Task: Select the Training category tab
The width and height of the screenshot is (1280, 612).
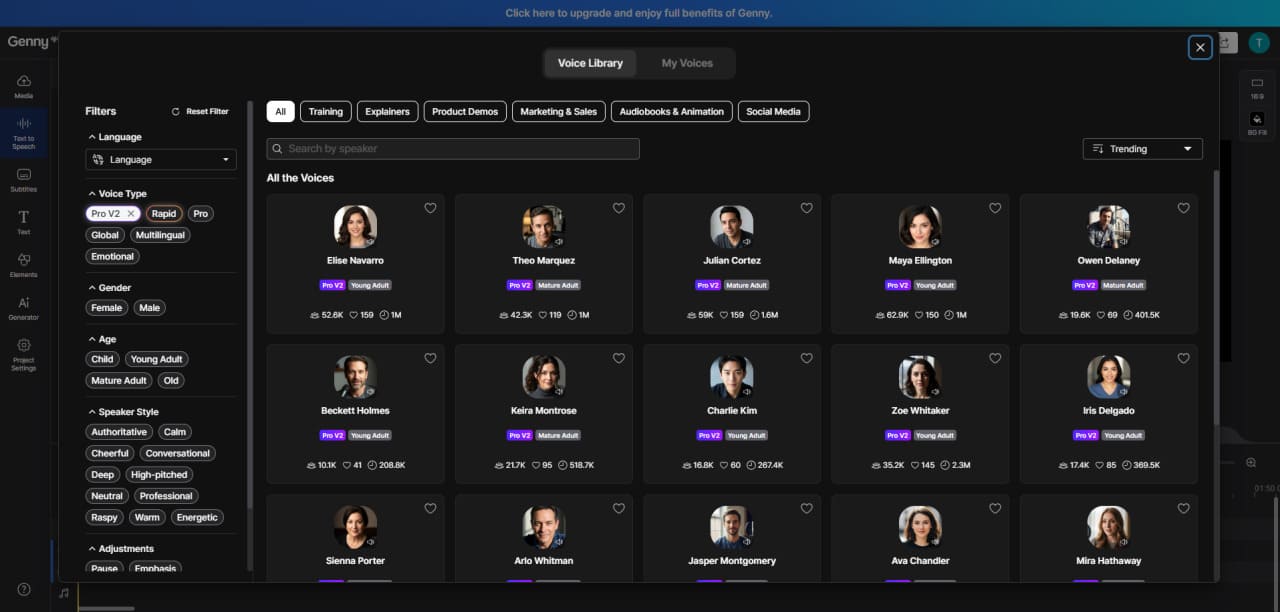Action: (325, 112)
